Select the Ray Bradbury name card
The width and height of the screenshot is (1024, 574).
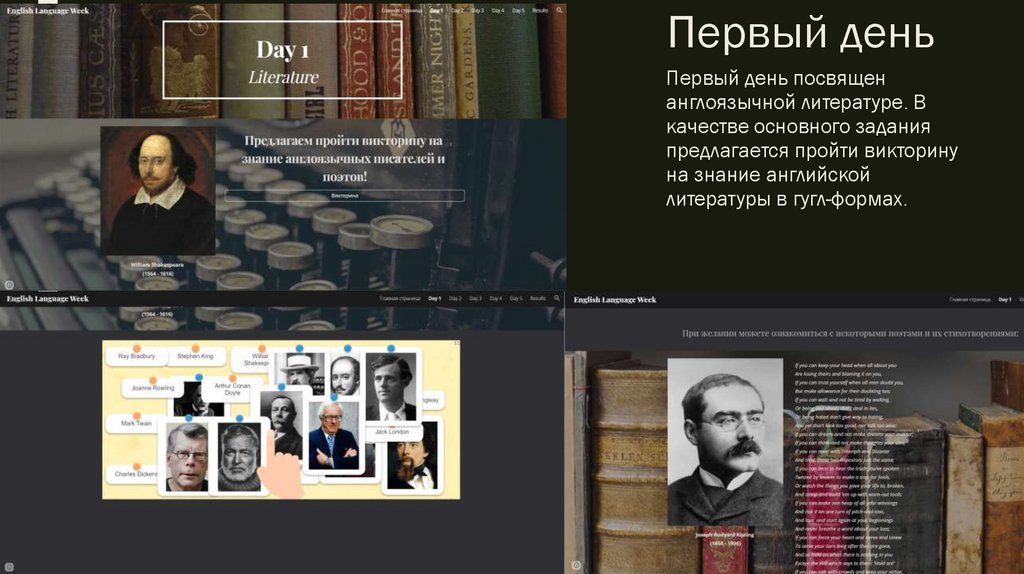coord(137,357)
